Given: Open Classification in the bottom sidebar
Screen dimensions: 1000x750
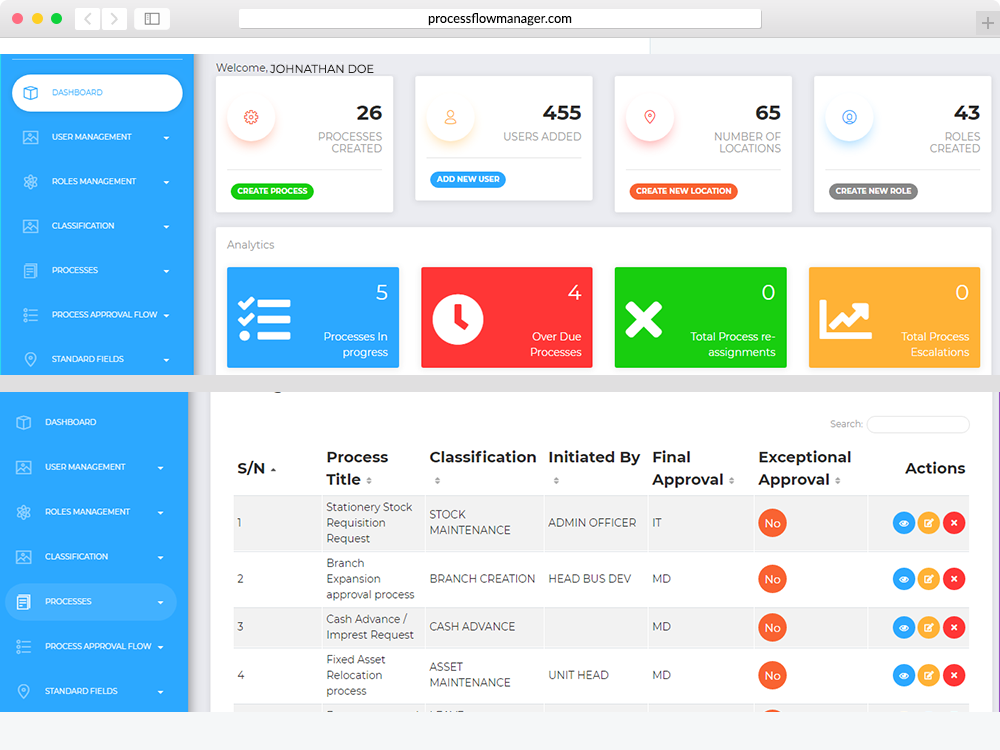Looking at the screenshot, I should click(x=91, y=557).
